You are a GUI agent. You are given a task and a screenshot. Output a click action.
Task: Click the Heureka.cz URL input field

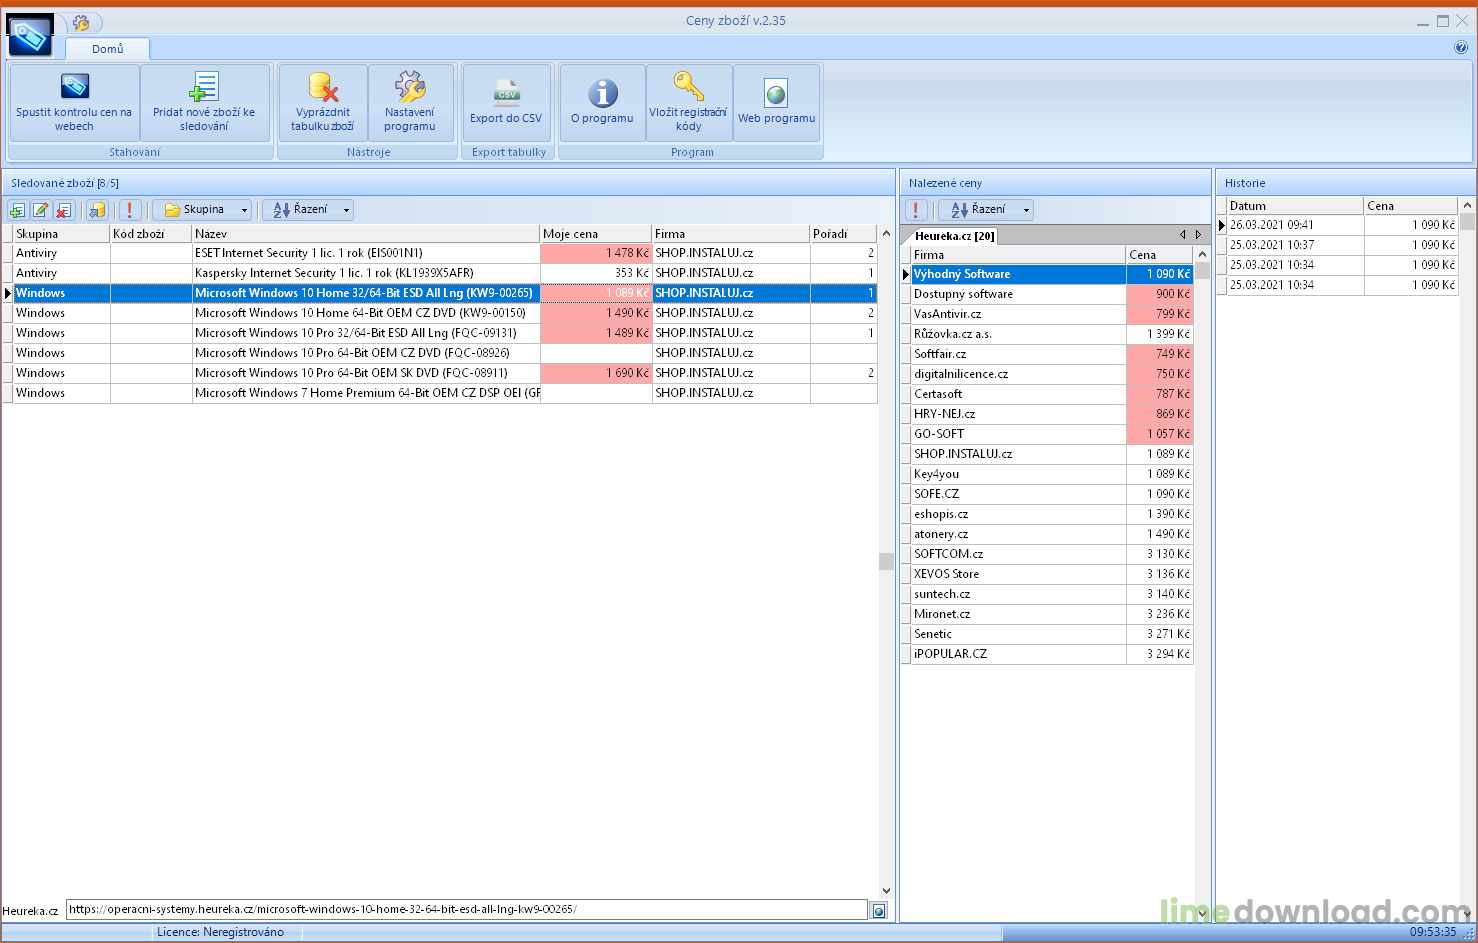click(x=467, y=910)
